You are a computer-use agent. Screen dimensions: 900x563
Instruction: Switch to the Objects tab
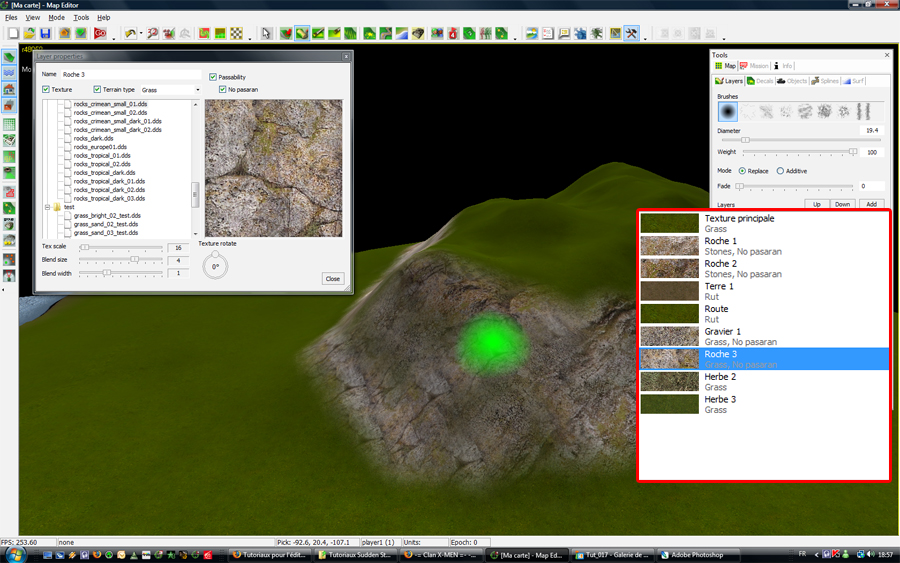coord(792,81)
